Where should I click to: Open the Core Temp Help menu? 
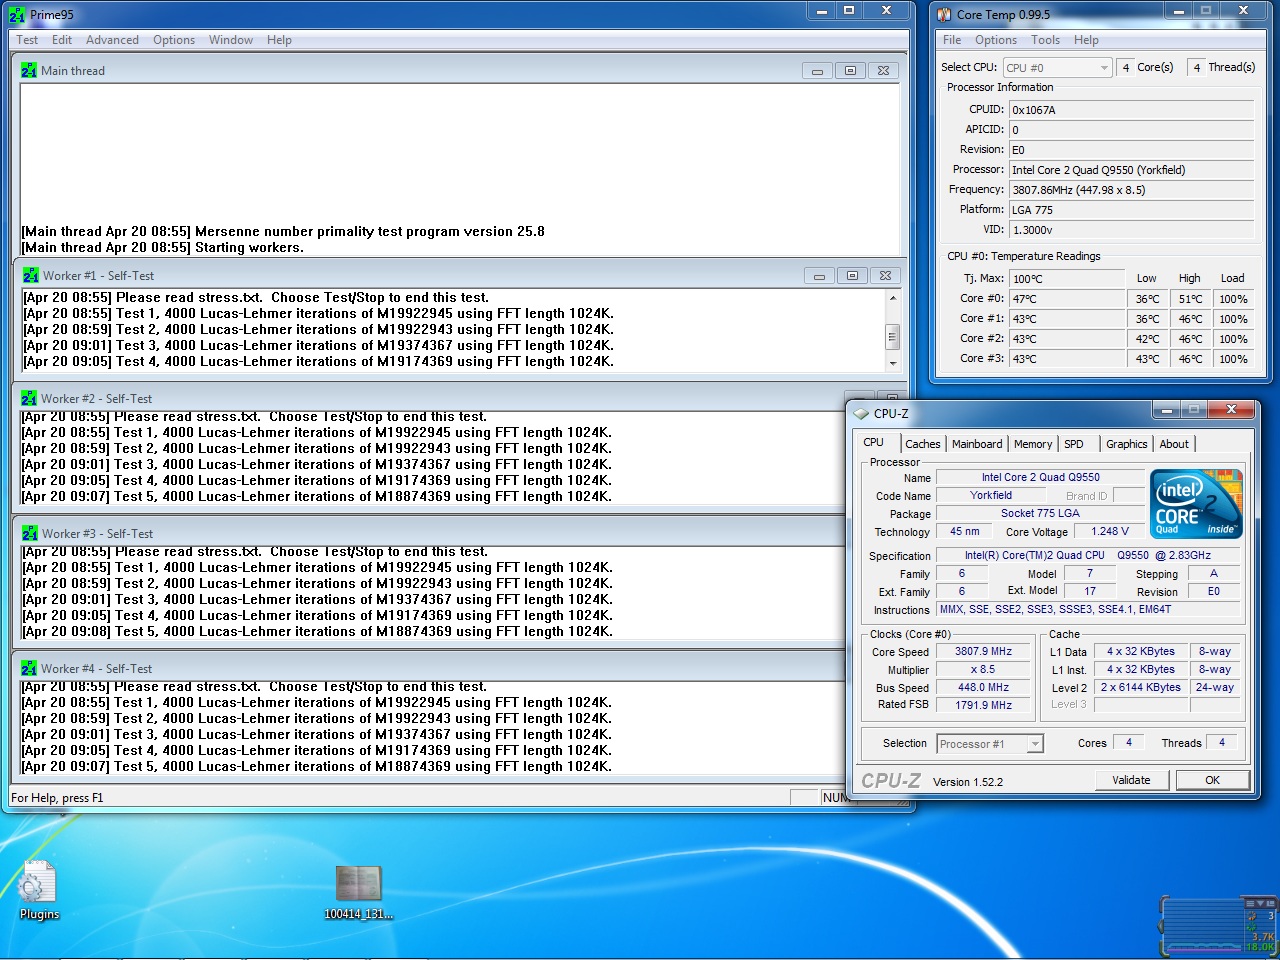[x=1086, y=40]
